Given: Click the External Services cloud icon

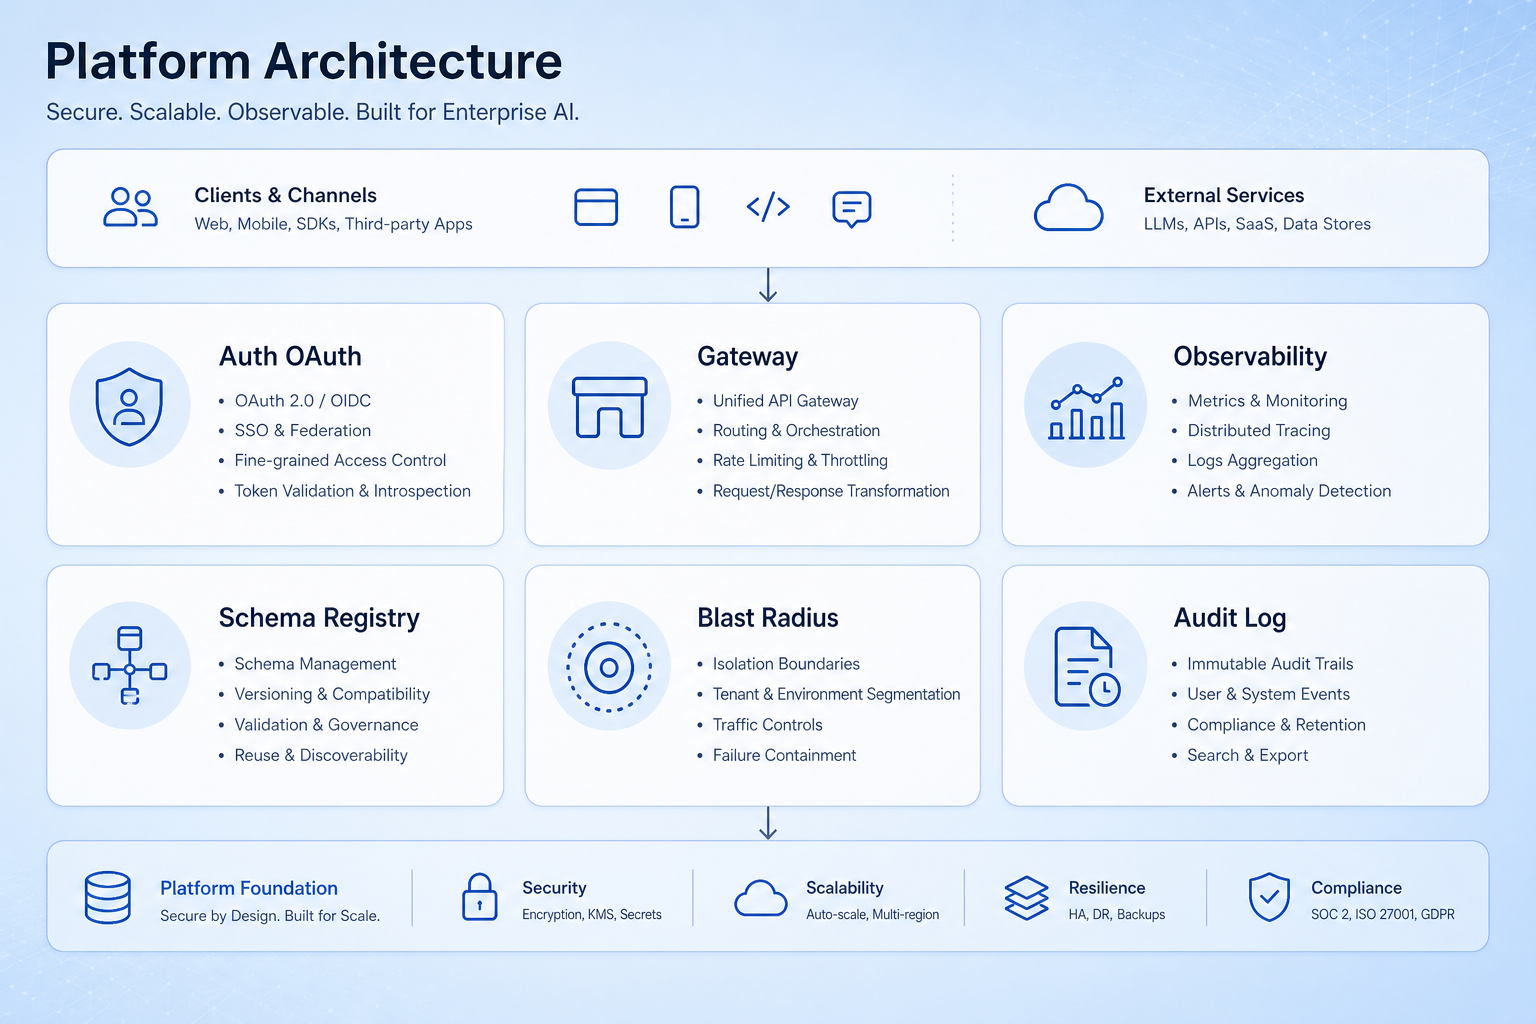Looking at the screenshot, I should [x=1068, y=208].
